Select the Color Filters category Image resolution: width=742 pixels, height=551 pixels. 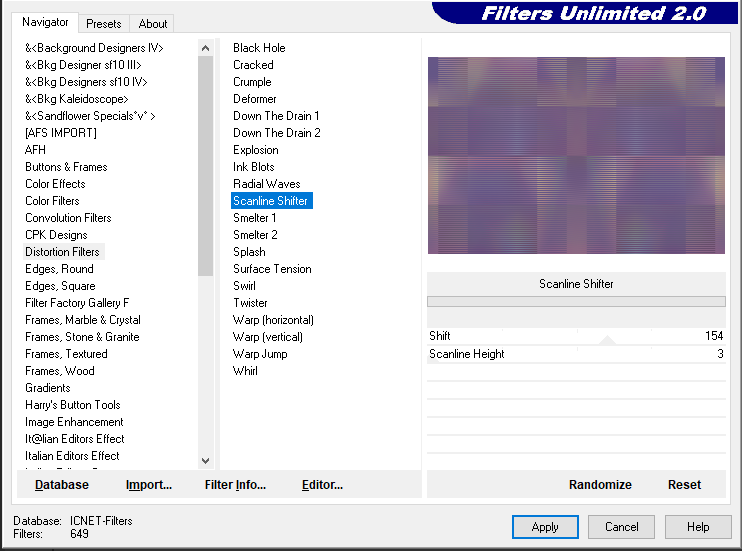52,201
